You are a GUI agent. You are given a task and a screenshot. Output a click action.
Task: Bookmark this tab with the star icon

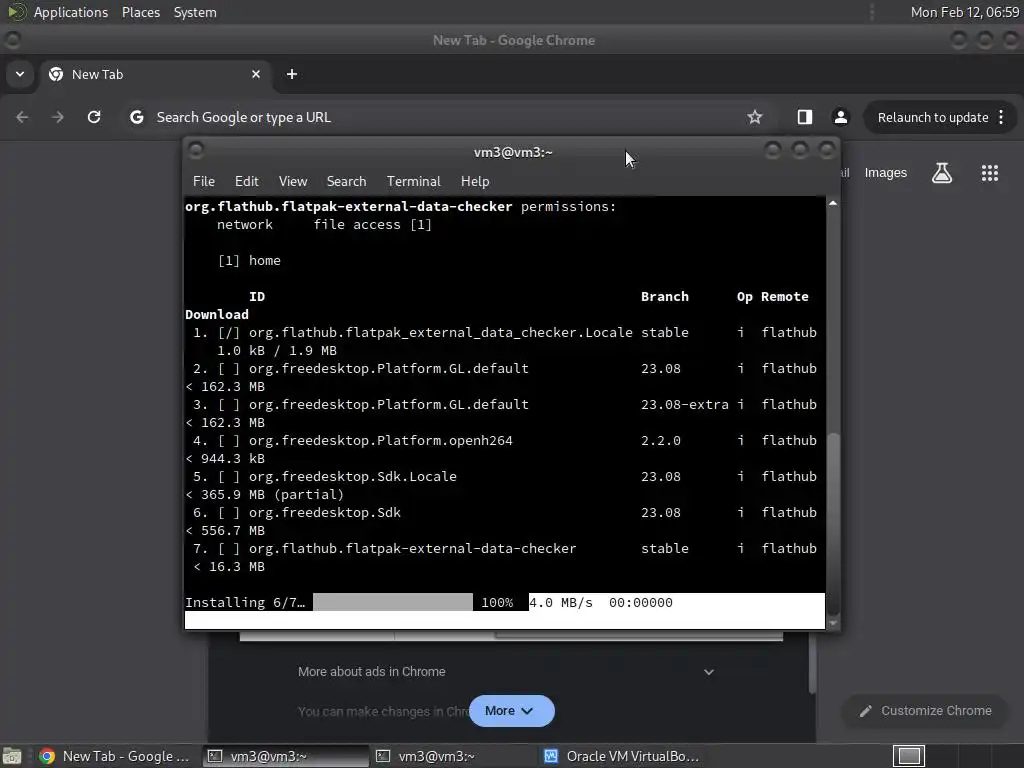click(x=755, y=117)
